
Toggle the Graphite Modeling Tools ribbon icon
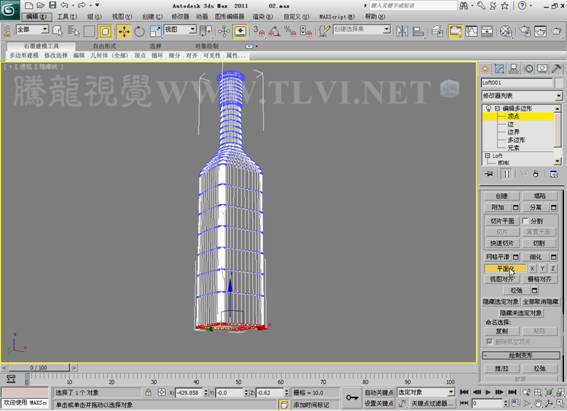pos(455,31)
